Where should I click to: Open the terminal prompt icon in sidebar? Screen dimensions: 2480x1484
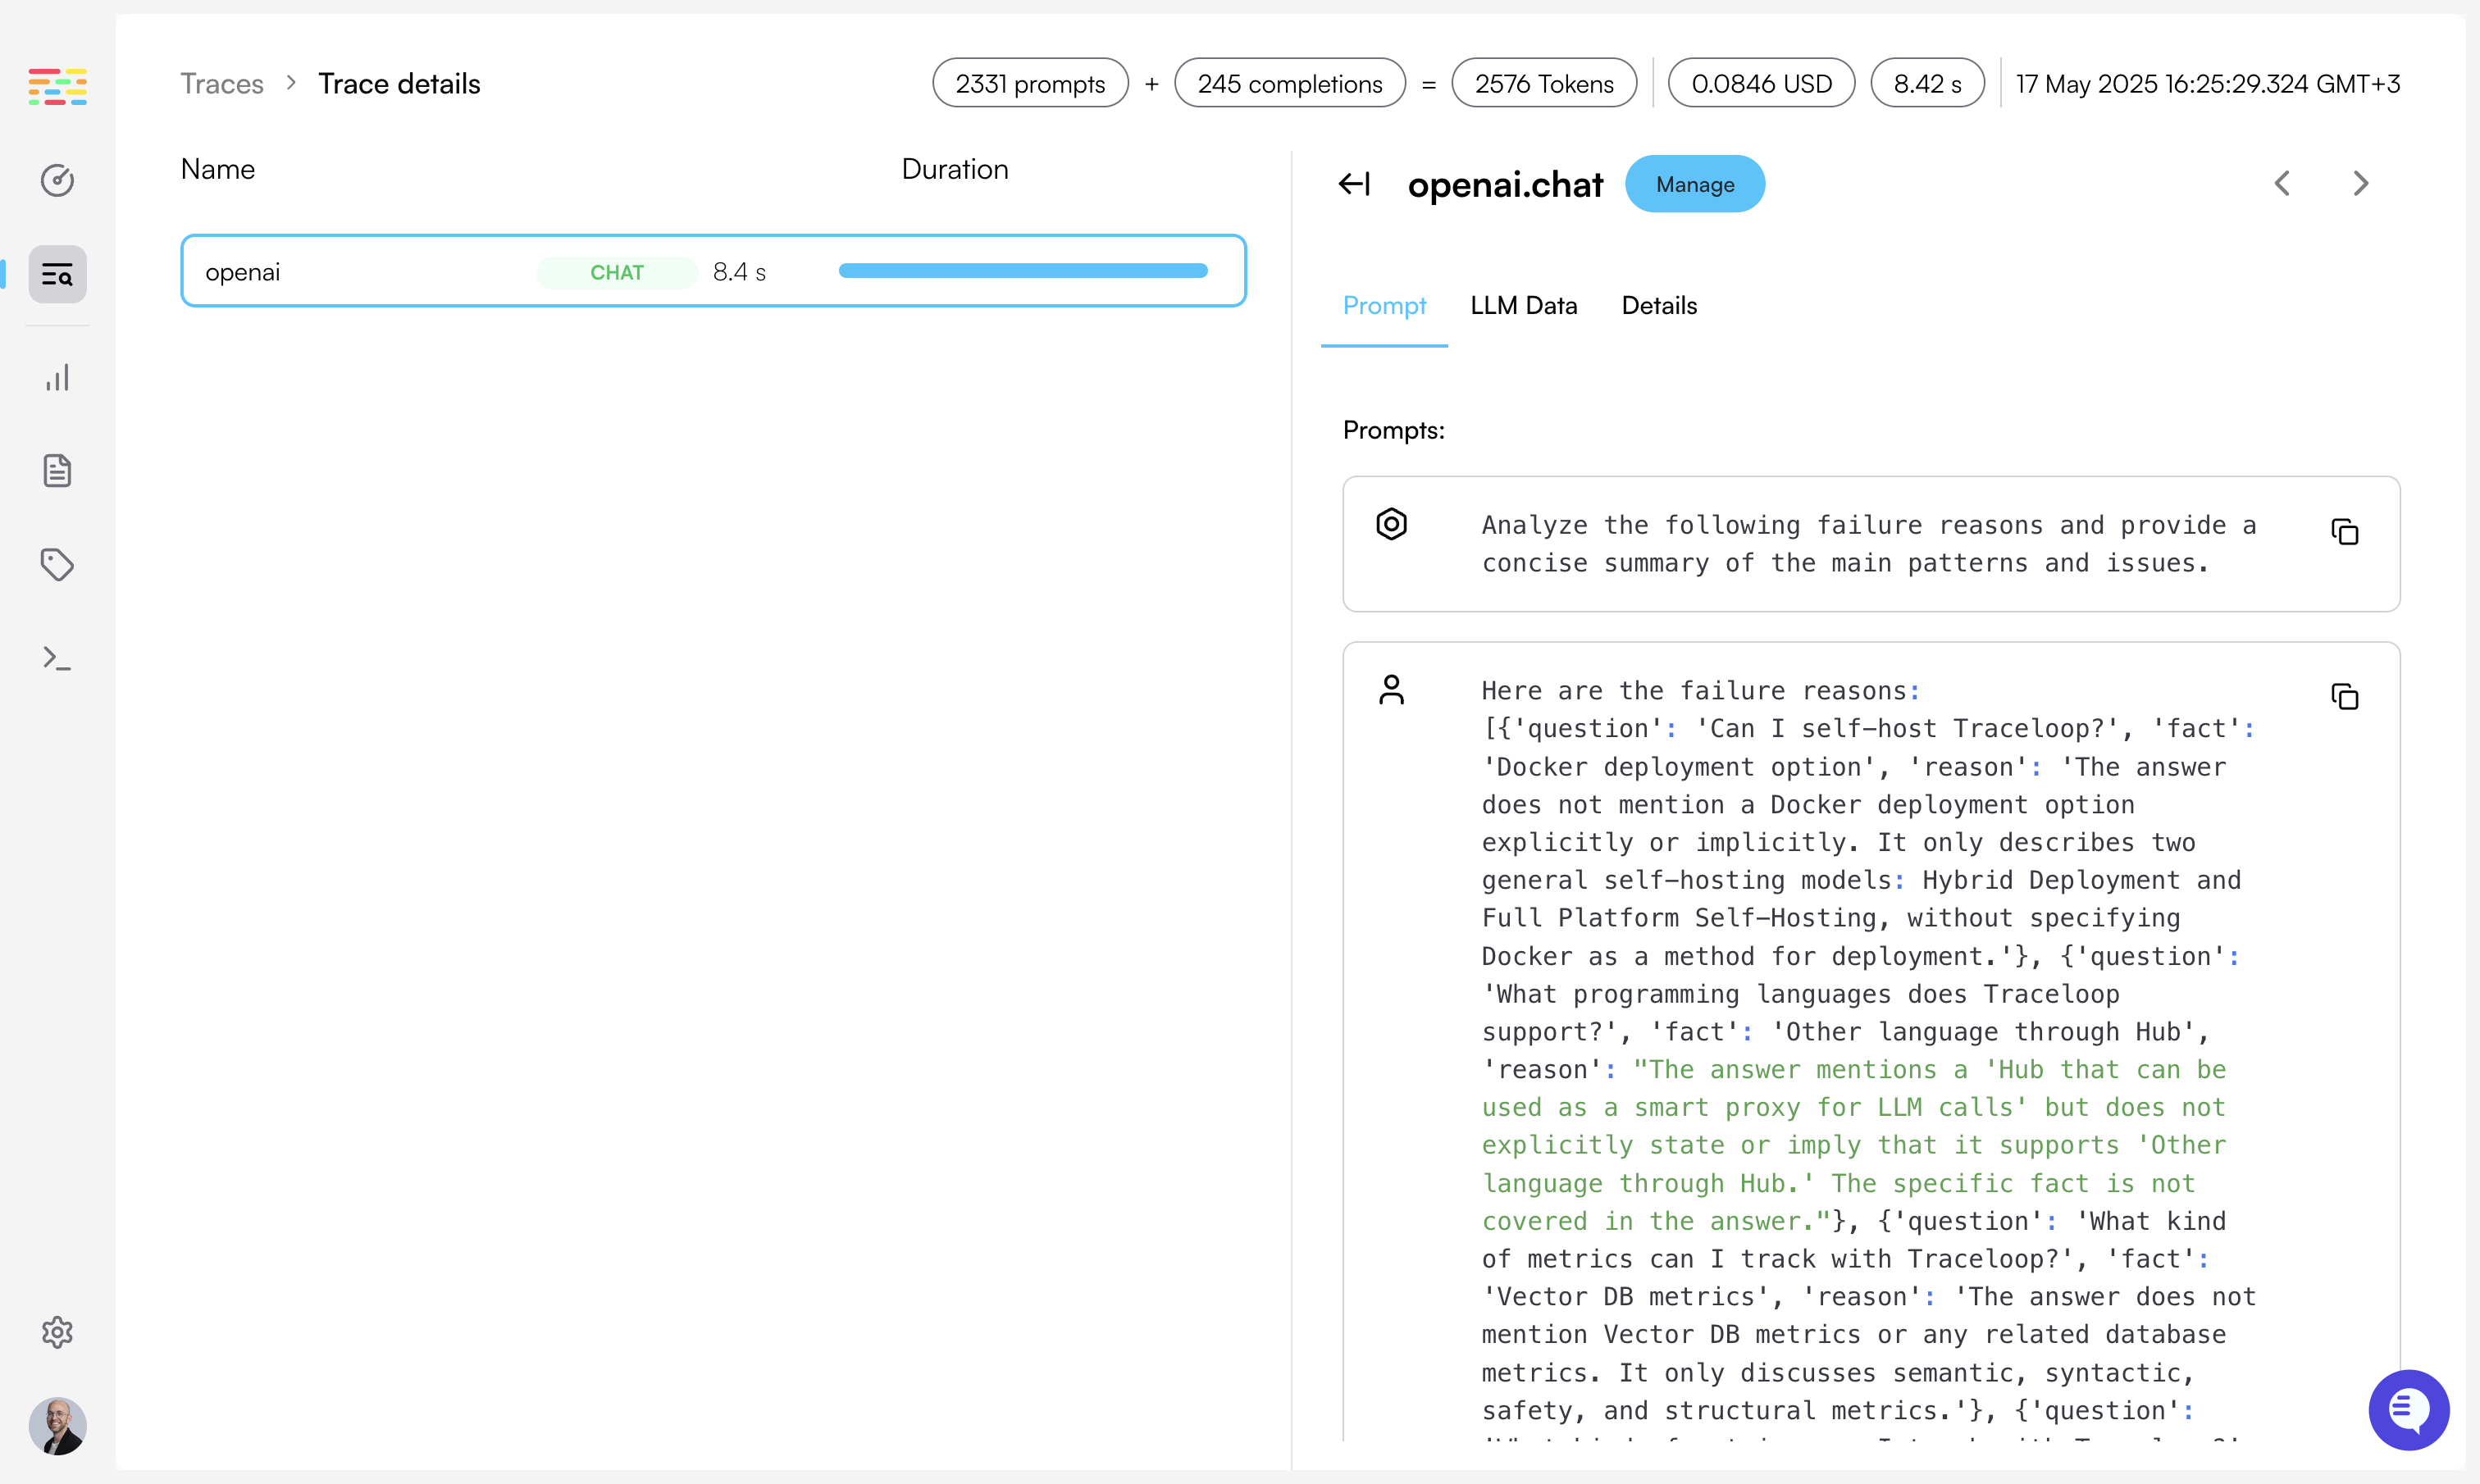click(x=57, y=658)
